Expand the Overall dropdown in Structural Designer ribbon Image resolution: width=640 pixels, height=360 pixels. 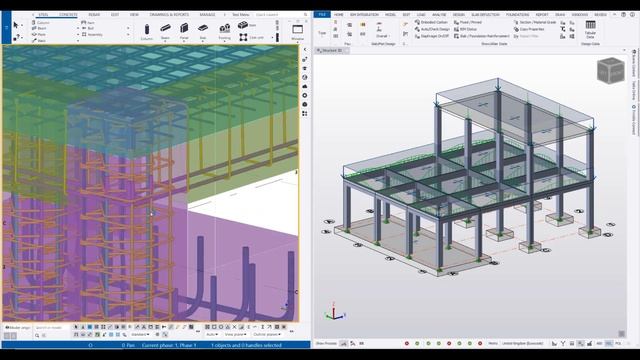(x=382, y=36)
